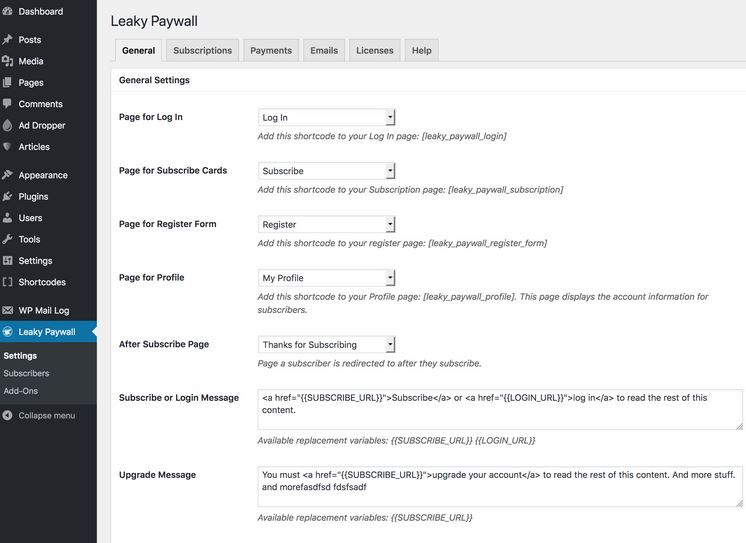Open the Page for Profile dropdown
This screenshot has height=543, width=746.
point(326,278)
